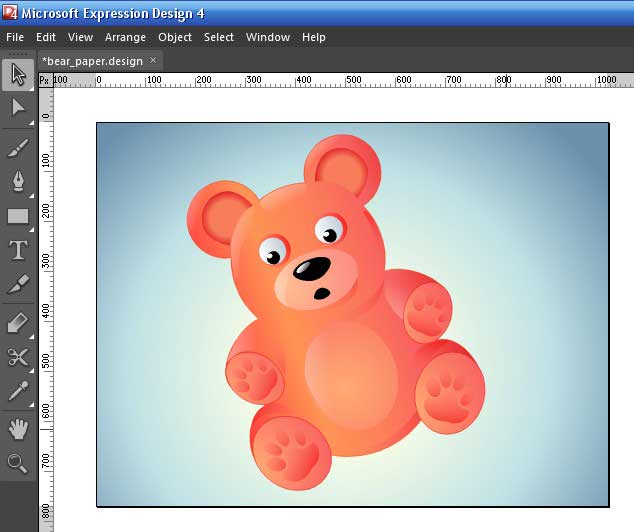This screenshot has width=634, height=532.
Task: Open the File menu
Action: [15, 37]
